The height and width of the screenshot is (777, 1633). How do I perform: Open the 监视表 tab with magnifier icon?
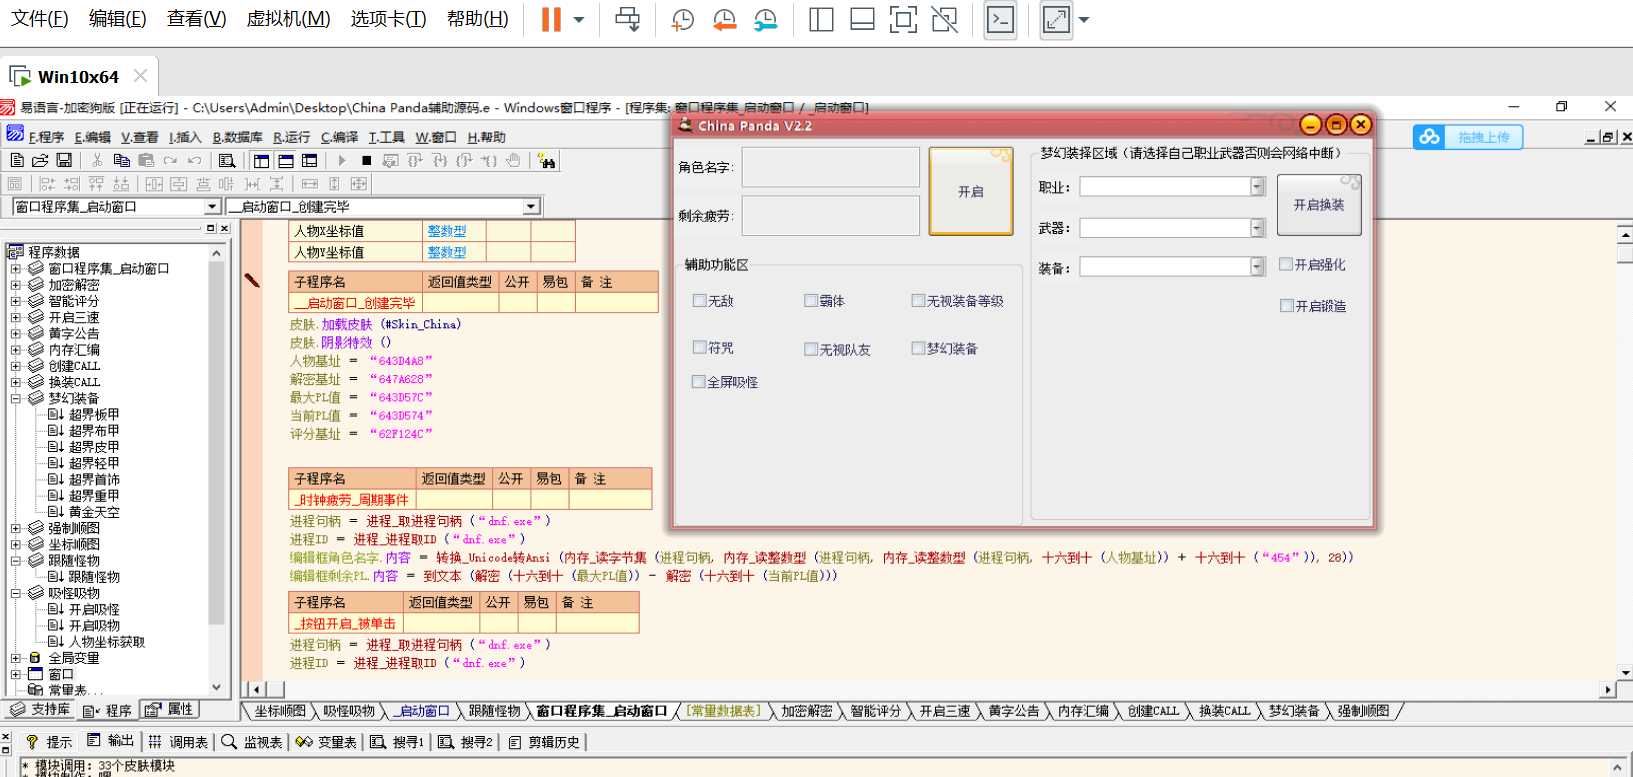[252, 741]
